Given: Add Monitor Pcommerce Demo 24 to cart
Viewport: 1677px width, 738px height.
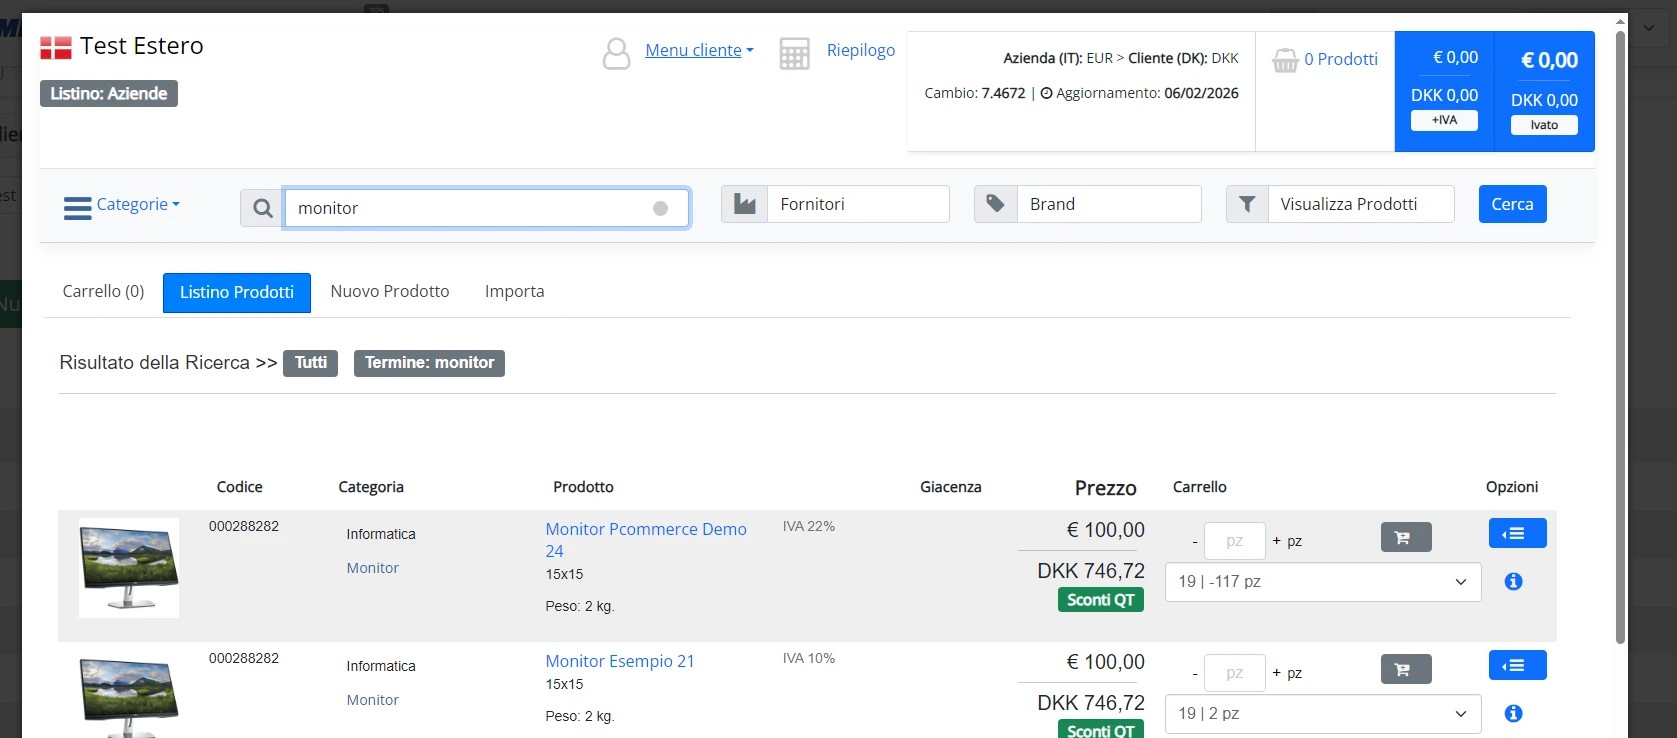Looking at the screenshot, I should 1406,537.
